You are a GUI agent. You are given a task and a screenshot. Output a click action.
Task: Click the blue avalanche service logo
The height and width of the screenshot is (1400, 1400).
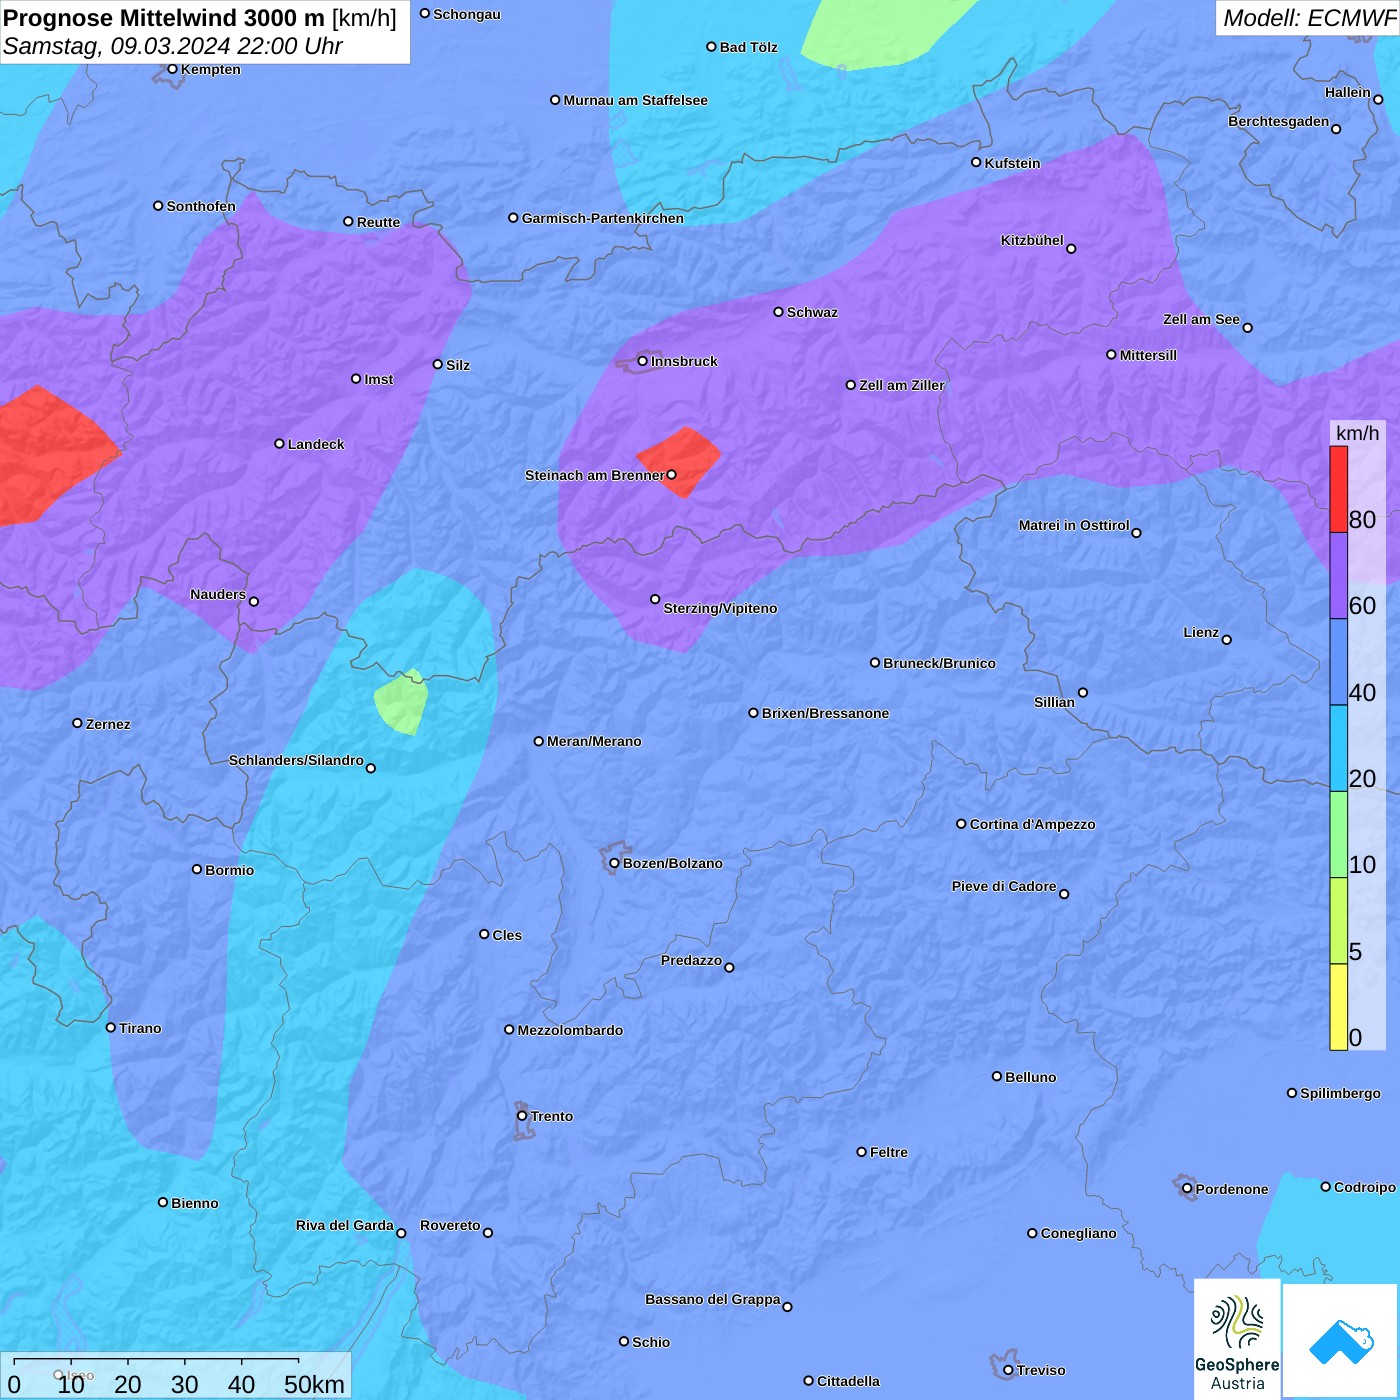(1341, 1341)
